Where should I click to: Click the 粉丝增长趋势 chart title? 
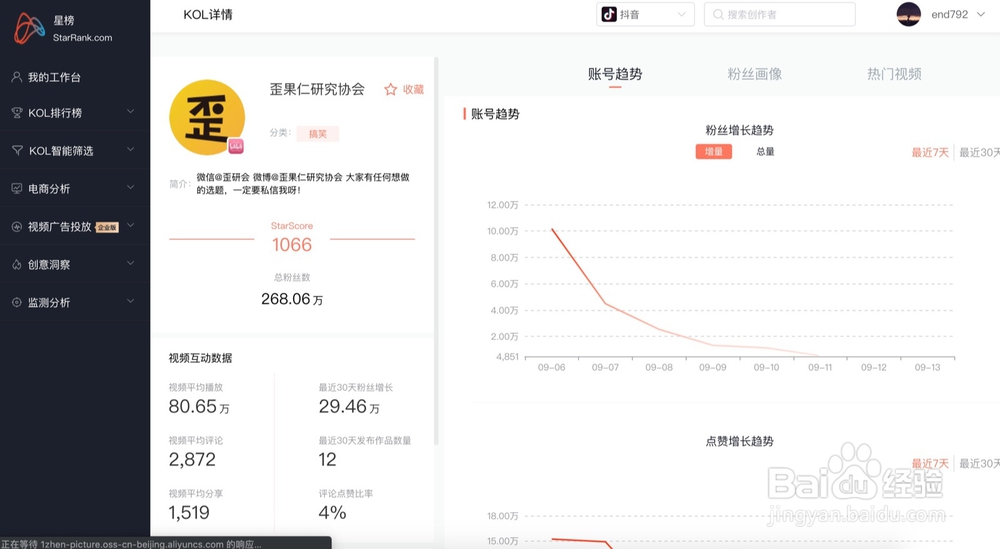tap(739, 130)
